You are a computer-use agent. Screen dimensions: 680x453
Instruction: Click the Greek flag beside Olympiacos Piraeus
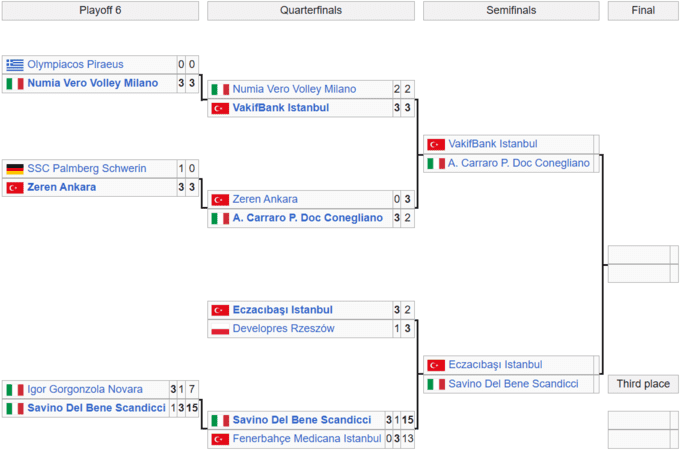point(15,65)
